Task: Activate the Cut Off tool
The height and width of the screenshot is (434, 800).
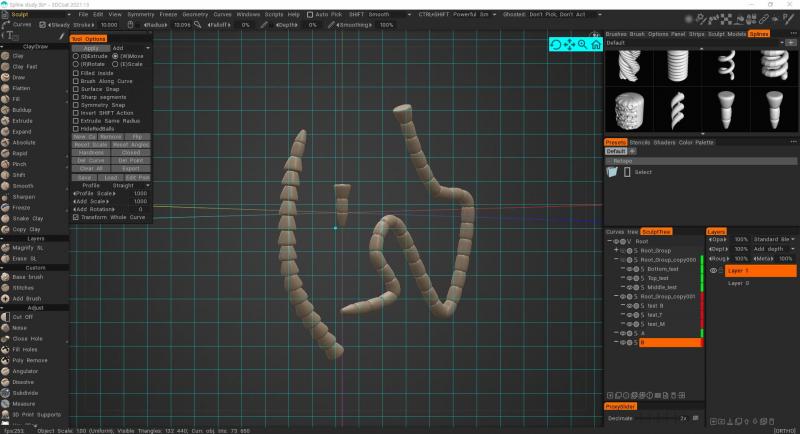Action: pyautogui.click(x=22, y=316)
